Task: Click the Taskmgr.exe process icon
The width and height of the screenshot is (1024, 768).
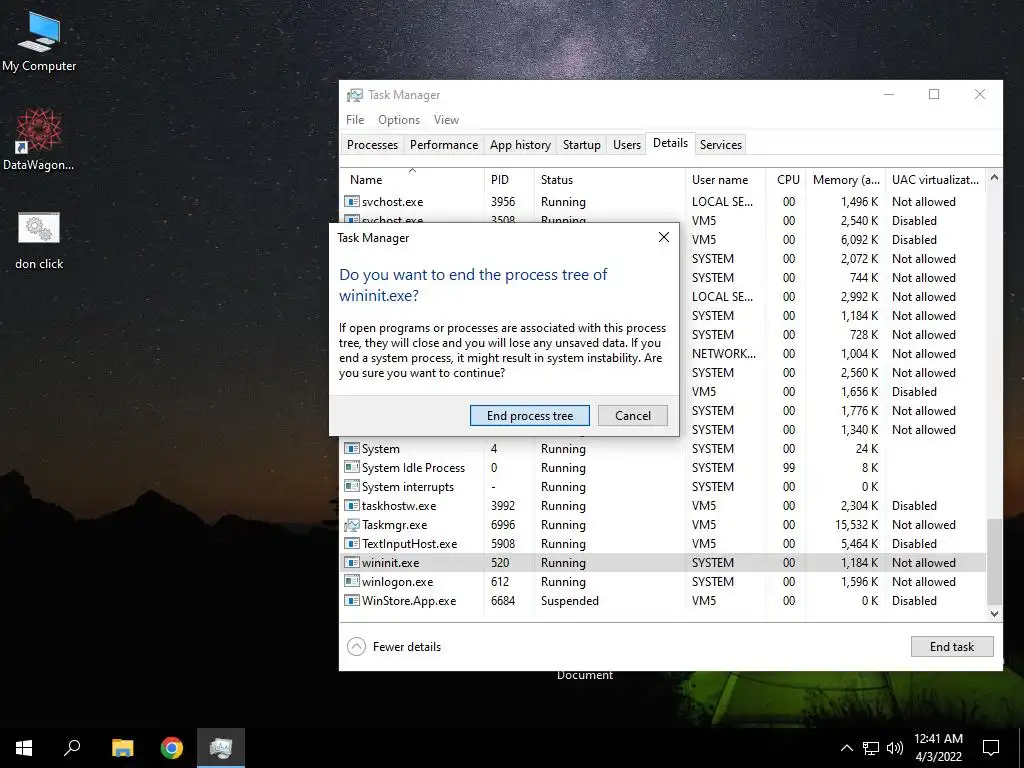Action: coord(352,524)
